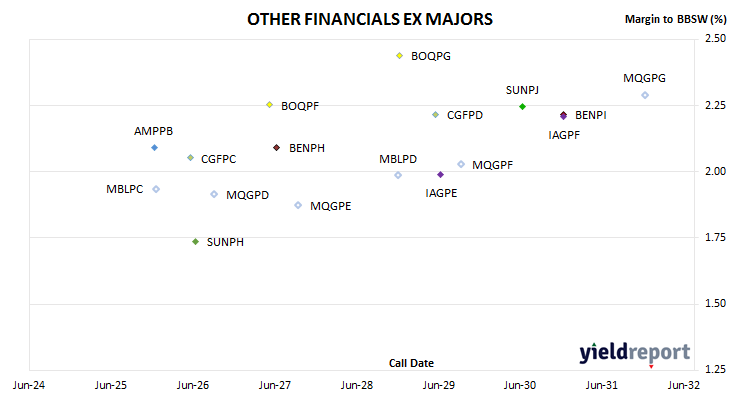Click the MQGPG hollow diamond marker
This screenshot has width=730, height=399.
(x=645, y=95)
